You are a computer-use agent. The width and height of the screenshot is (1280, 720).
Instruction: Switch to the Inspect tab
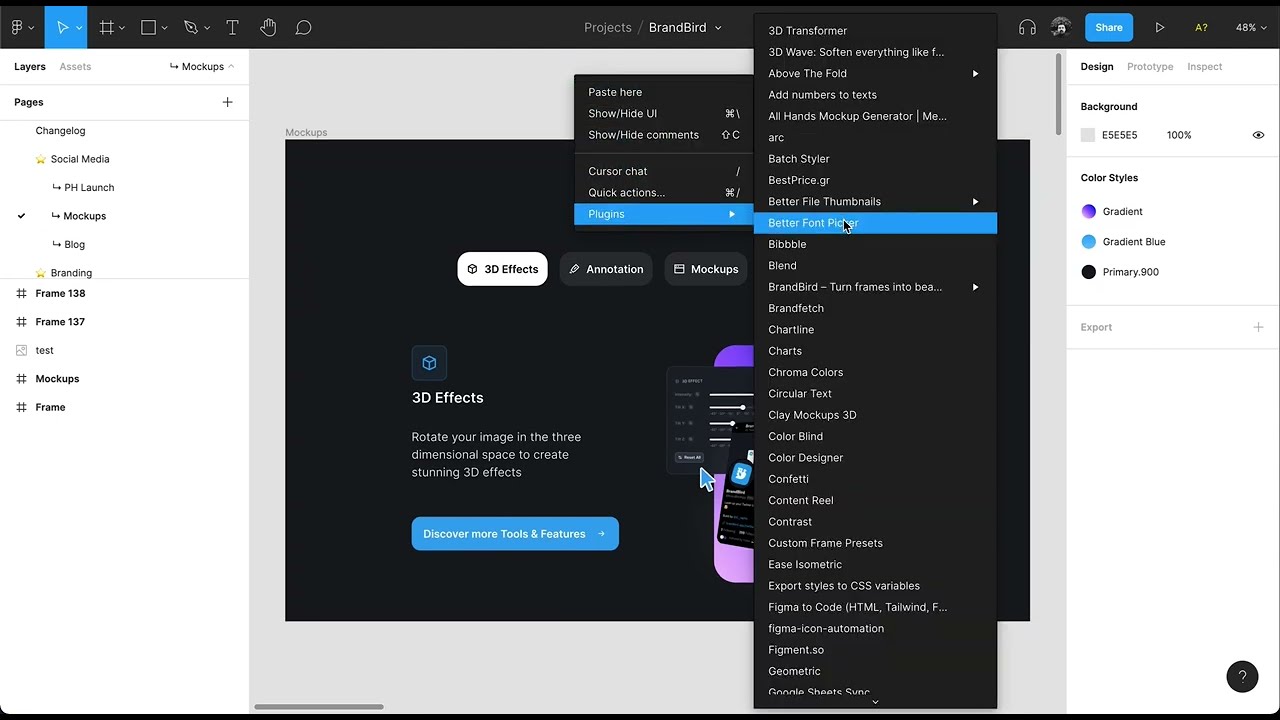(1204, 67)
